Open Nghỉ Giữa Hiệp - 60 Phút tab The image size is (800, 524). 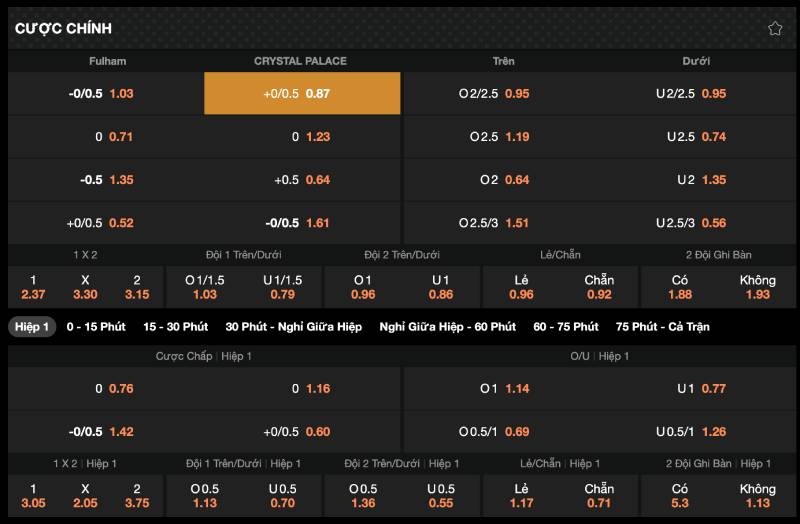click(x=447, y=327)
